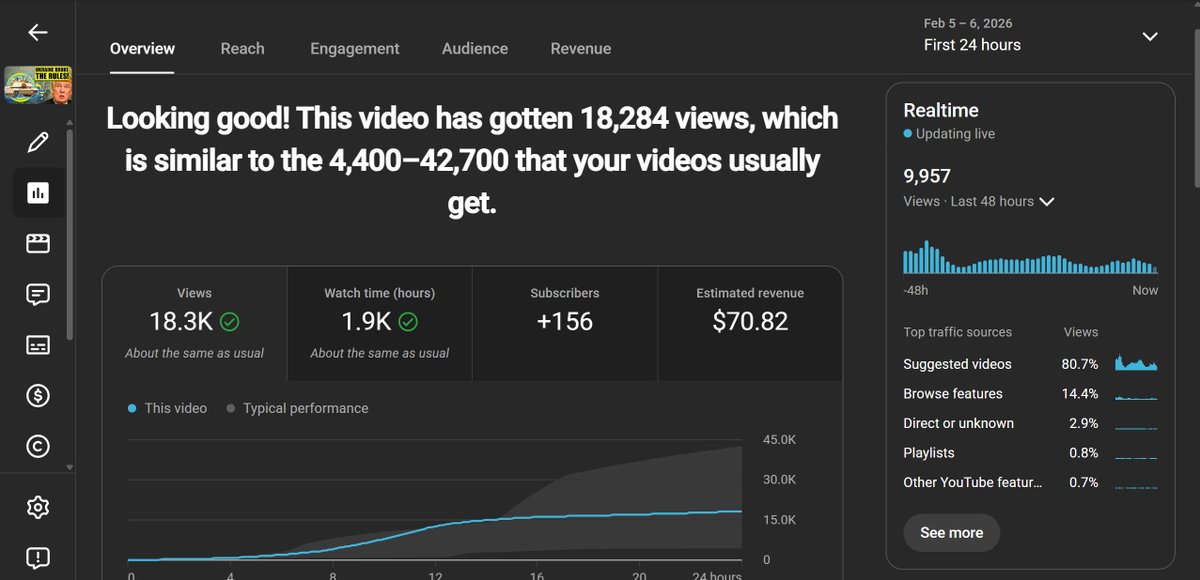1200x580 pixels.
Task: Open the Comments section icon
Action: [38, 294]
